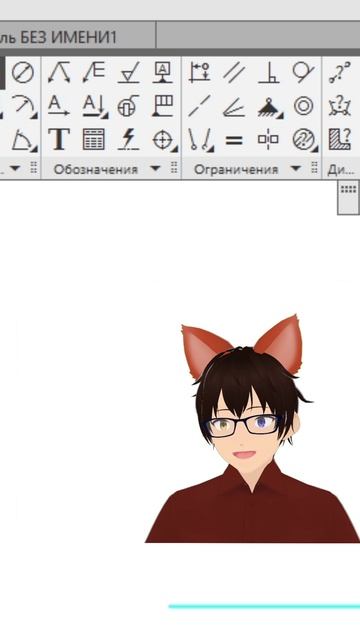Grab the Ограничения panel grip handle
Image resolution: width=360 pixels, height=640 pixels.
coord(314,167)
